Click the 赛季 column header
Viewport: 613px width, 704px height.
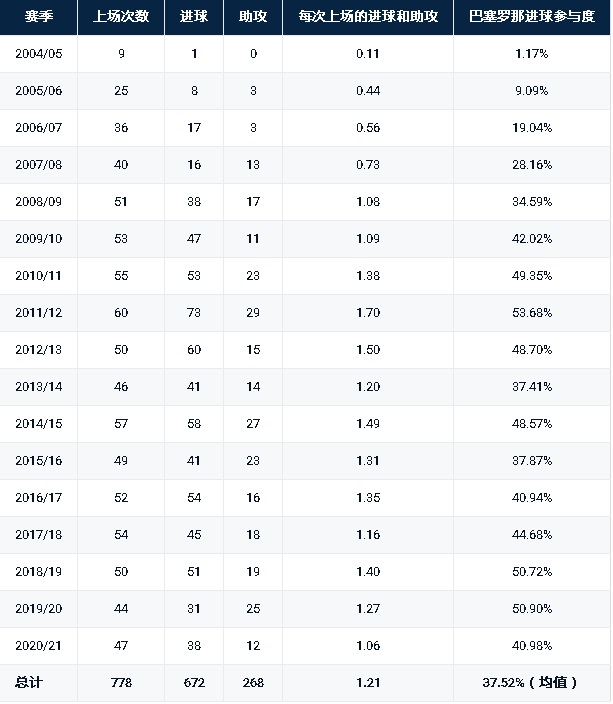pyautogui.click(x=39, y=17)
